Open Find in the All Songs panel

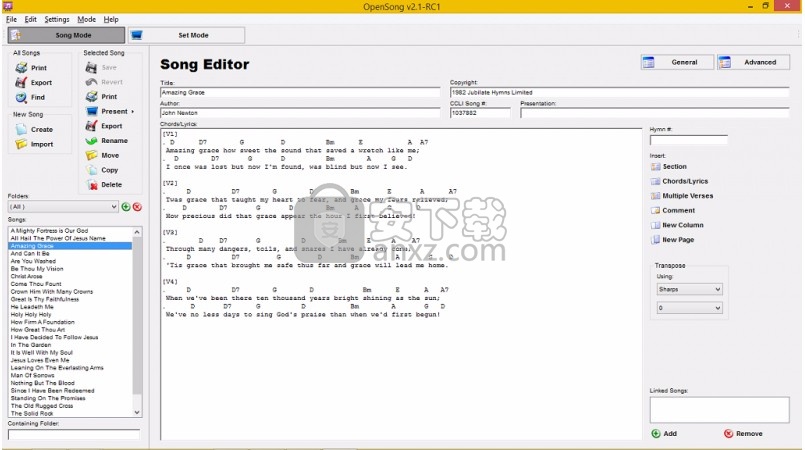tap(30, 97)
